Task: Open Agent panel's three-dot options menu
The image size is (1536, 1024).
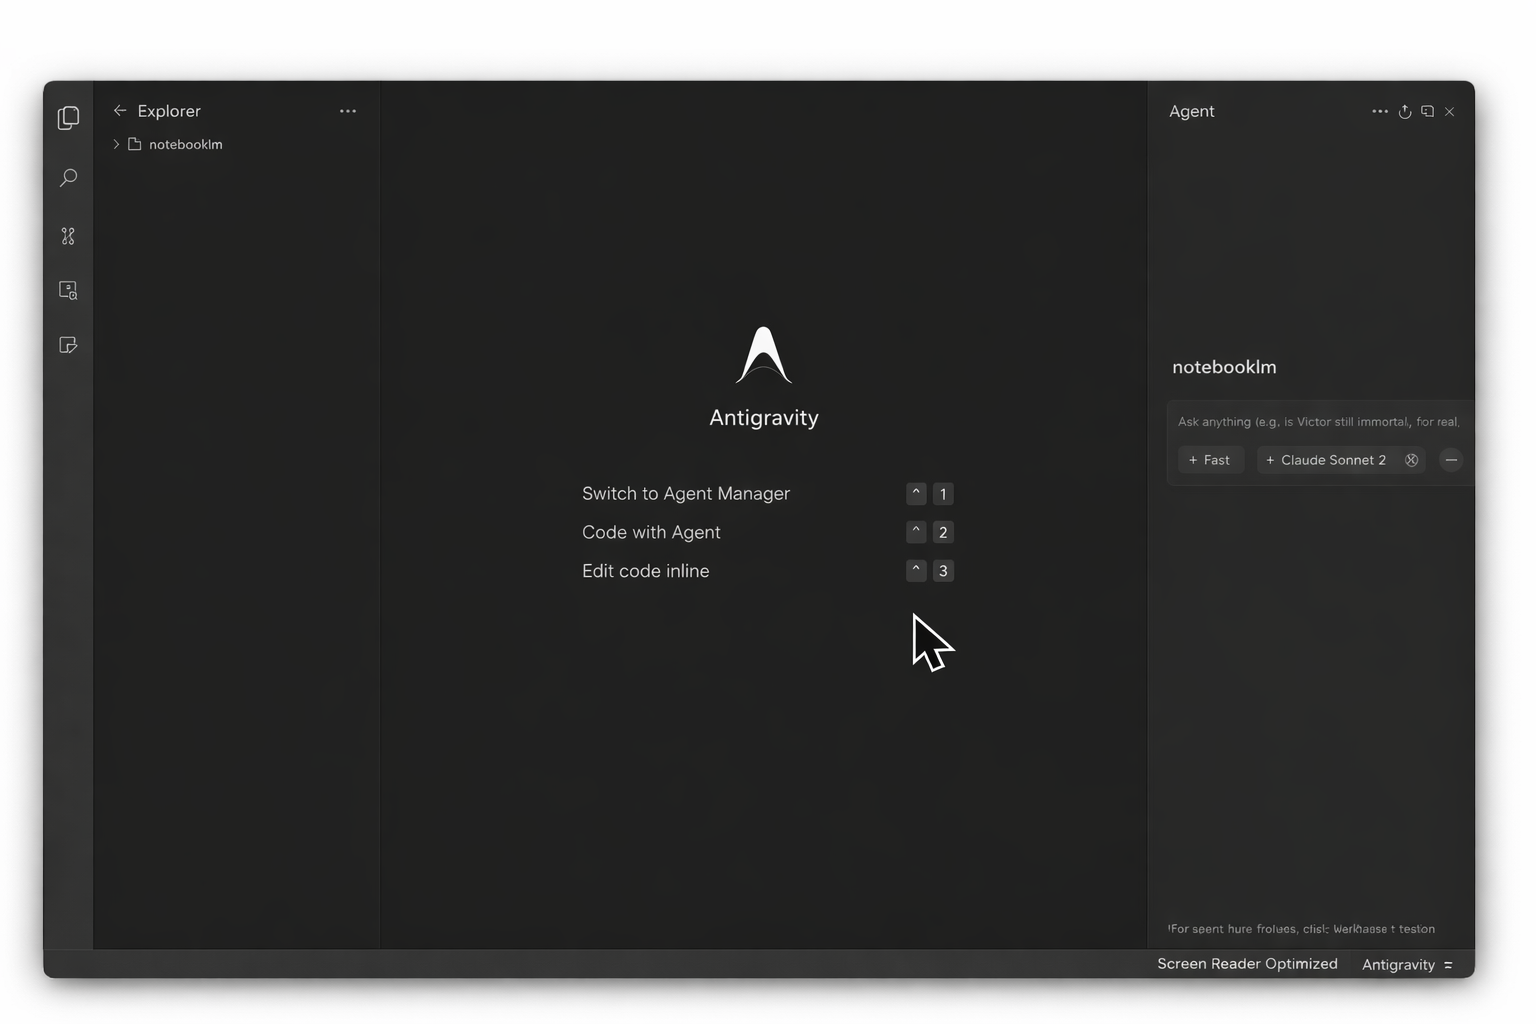Action: coord(1380,112)
